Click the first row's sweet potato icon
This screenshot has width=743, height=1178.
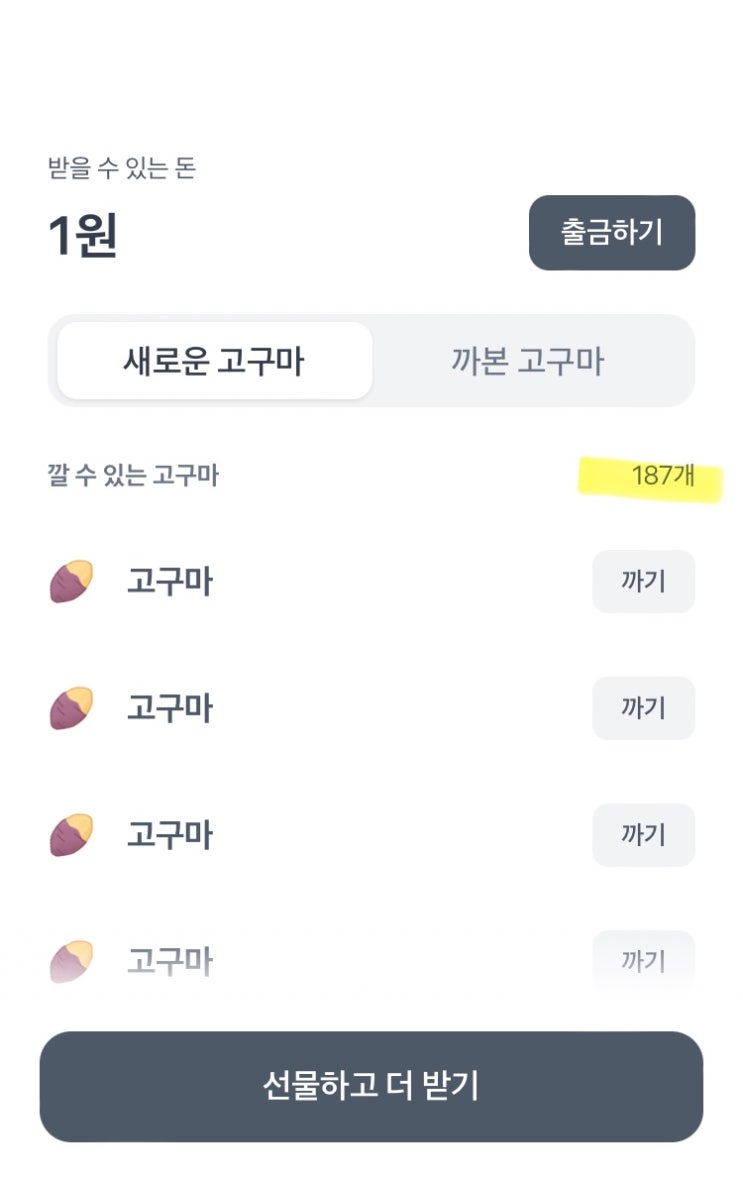coord(71,581)
